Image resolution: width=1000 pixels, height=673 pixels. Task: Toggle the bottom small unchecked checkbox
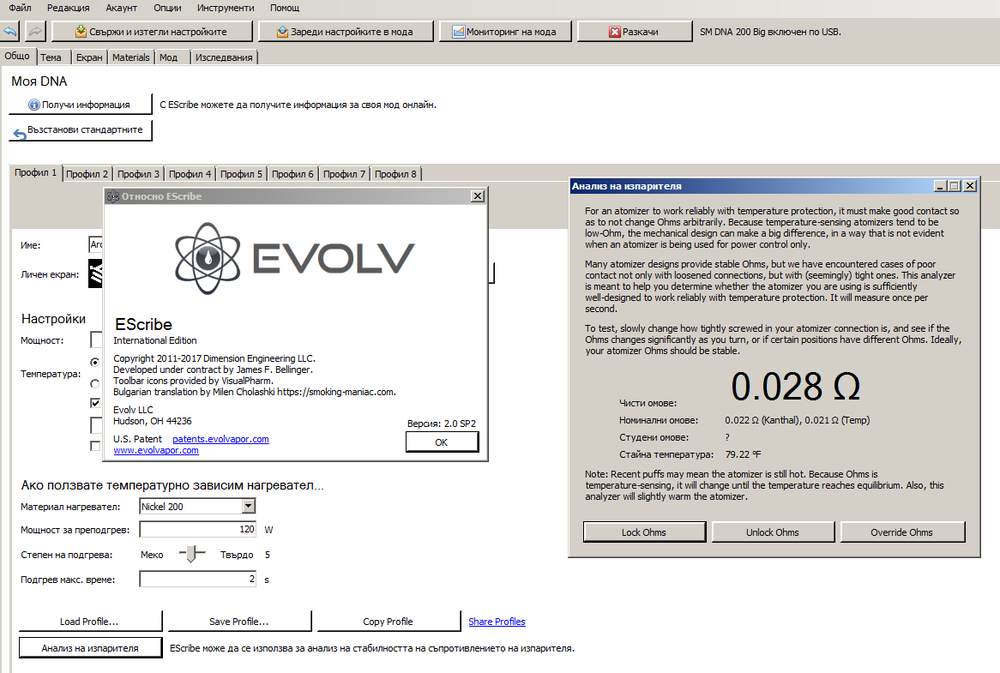[x=95, y=446]
